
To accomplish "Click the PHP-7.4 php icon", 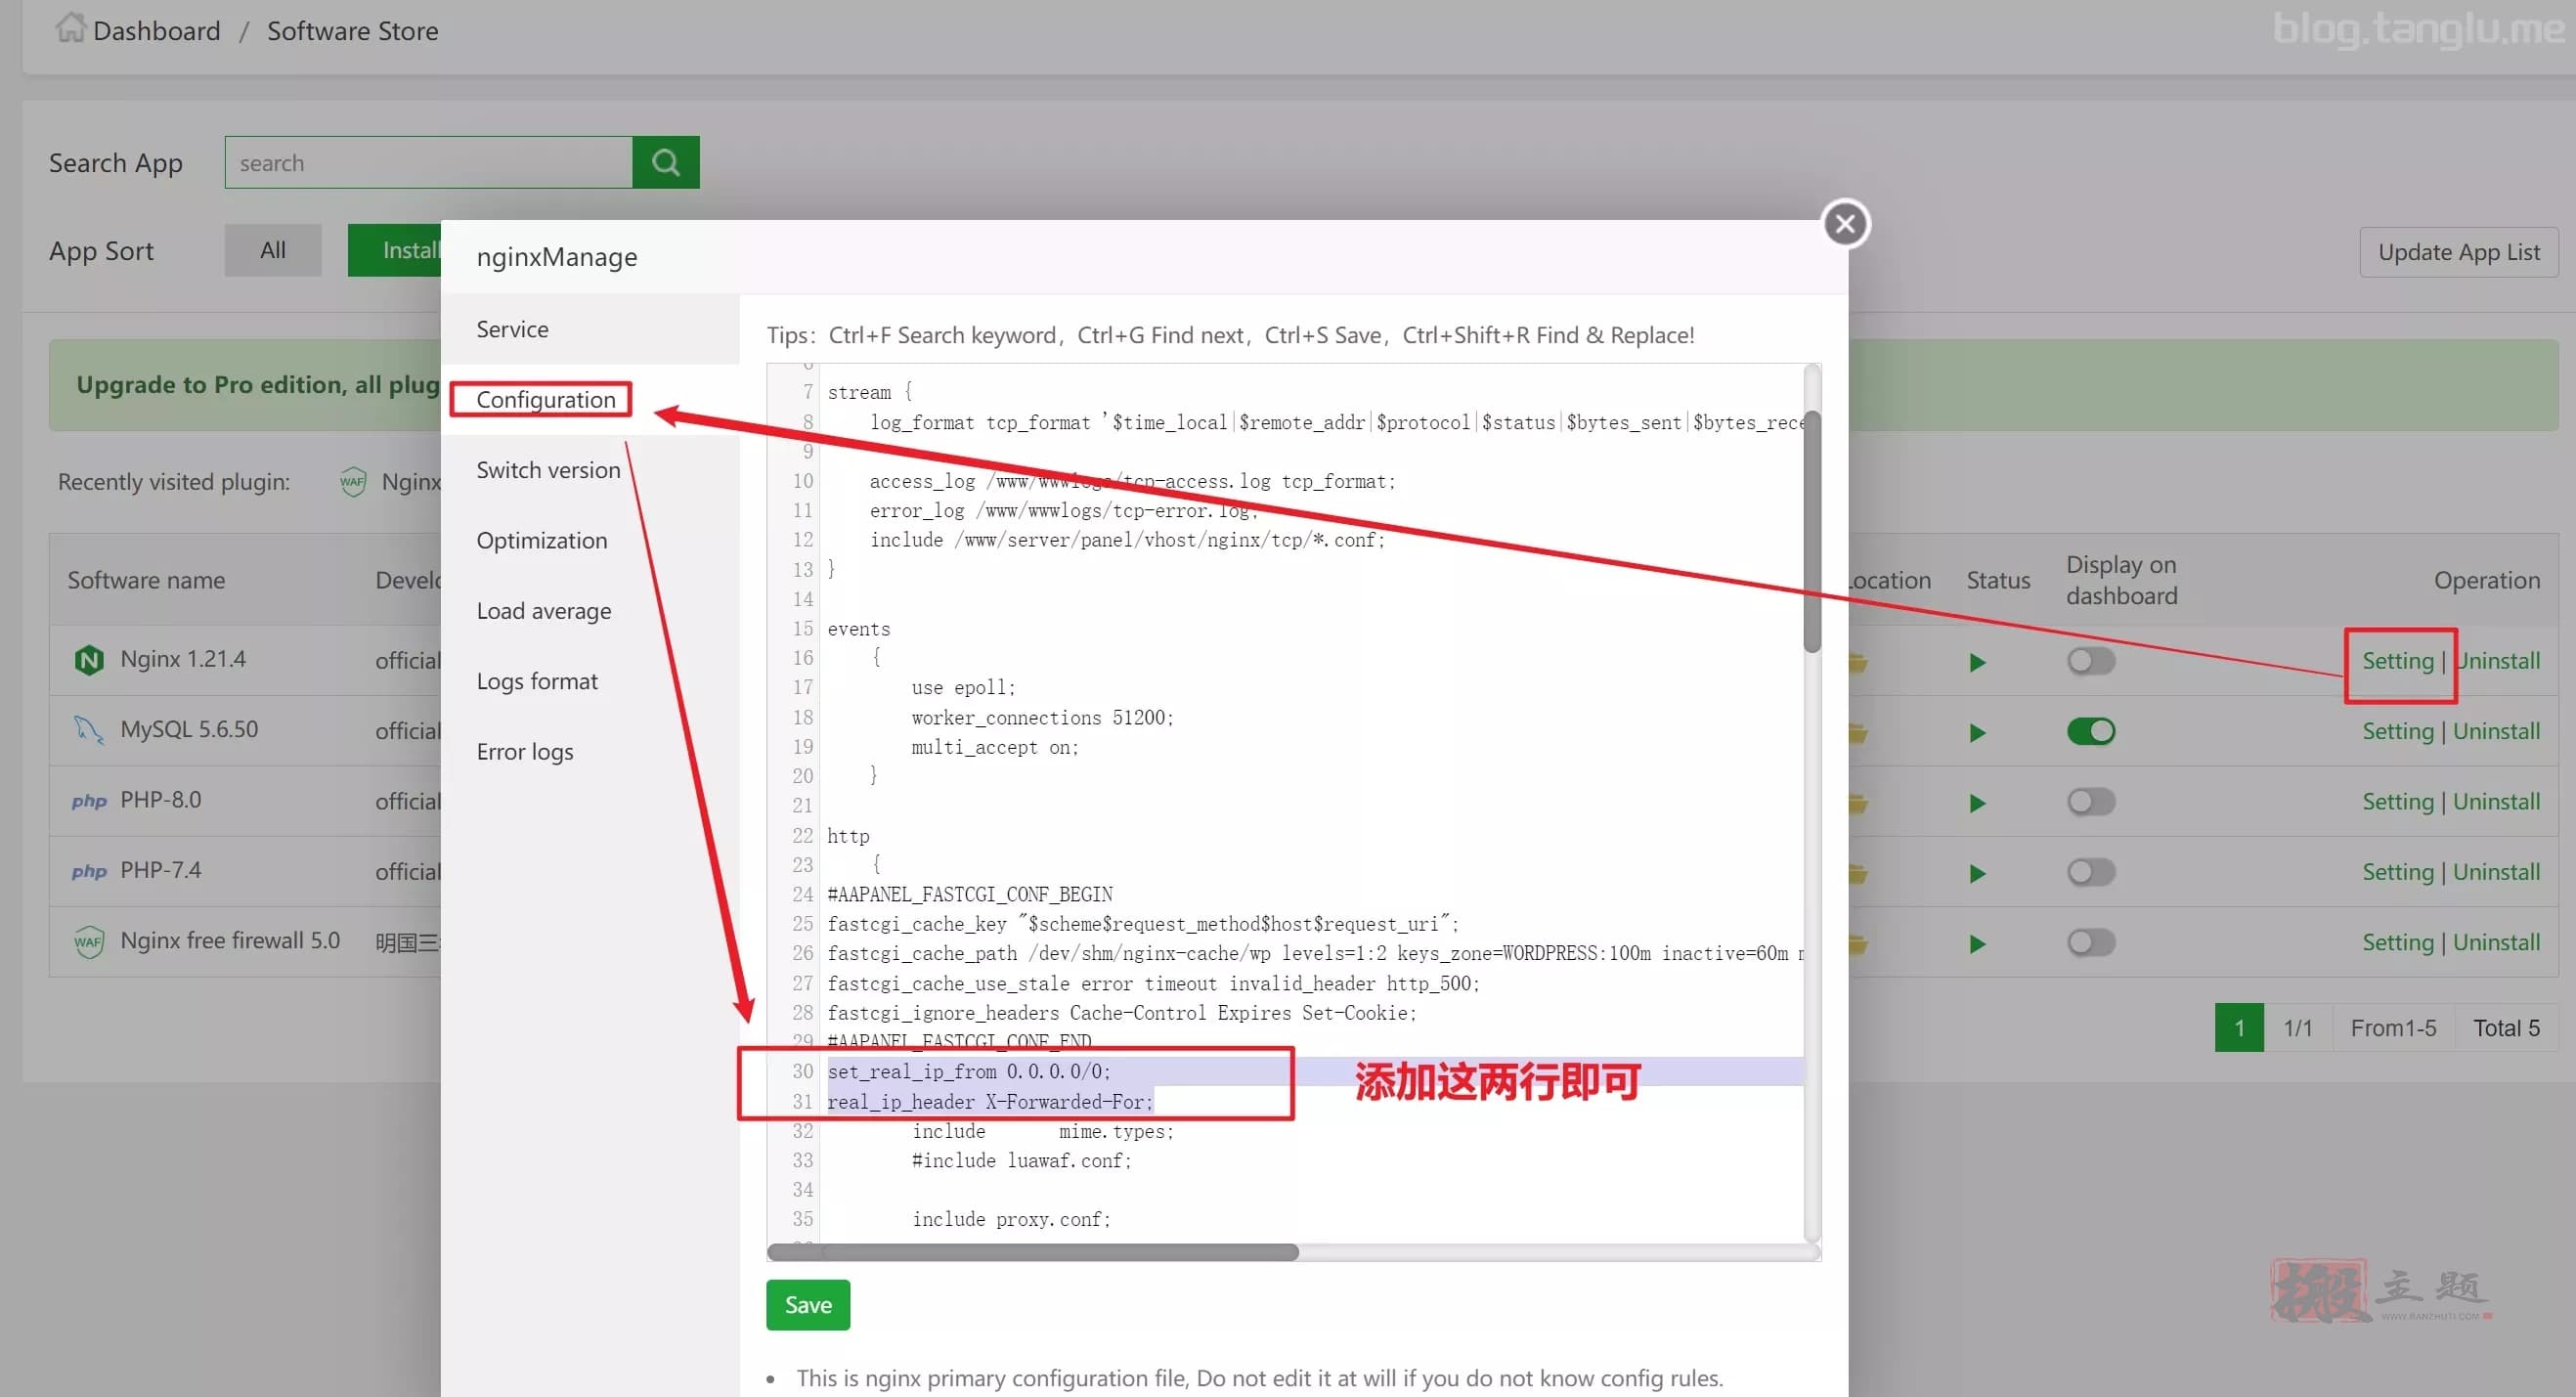I will tap(89, 871).
